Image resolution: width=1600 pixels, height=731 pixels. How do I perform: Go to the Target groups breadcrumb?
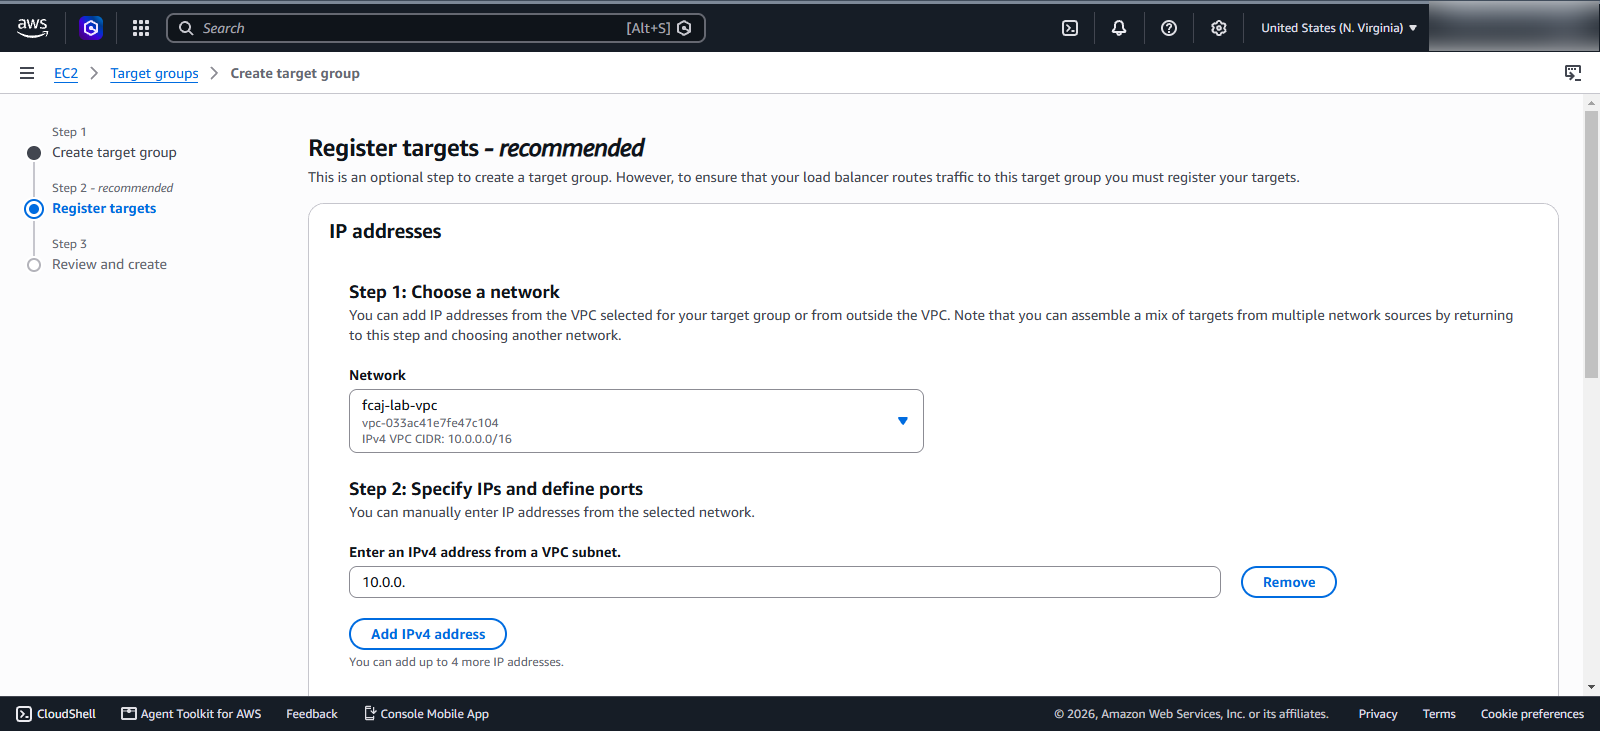[x=154, y=73]
